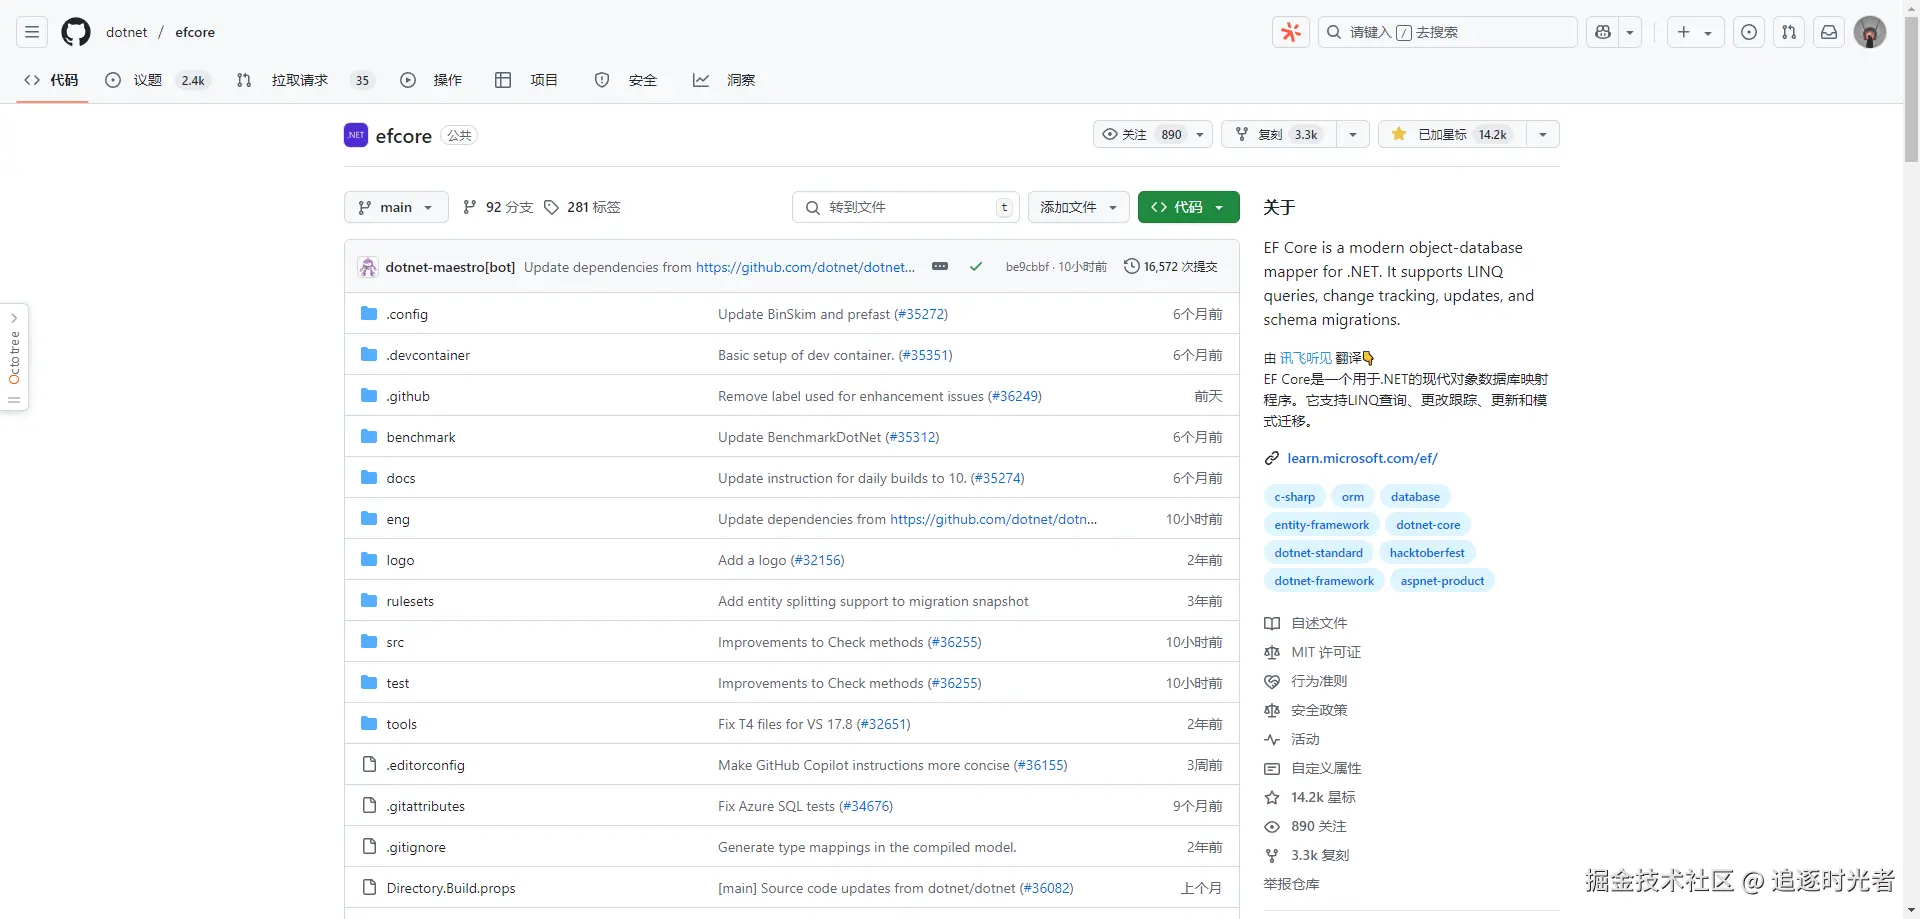Open pull request #36255 on src row
Viewport: 1920px width, 919px height.
[954, 642]
